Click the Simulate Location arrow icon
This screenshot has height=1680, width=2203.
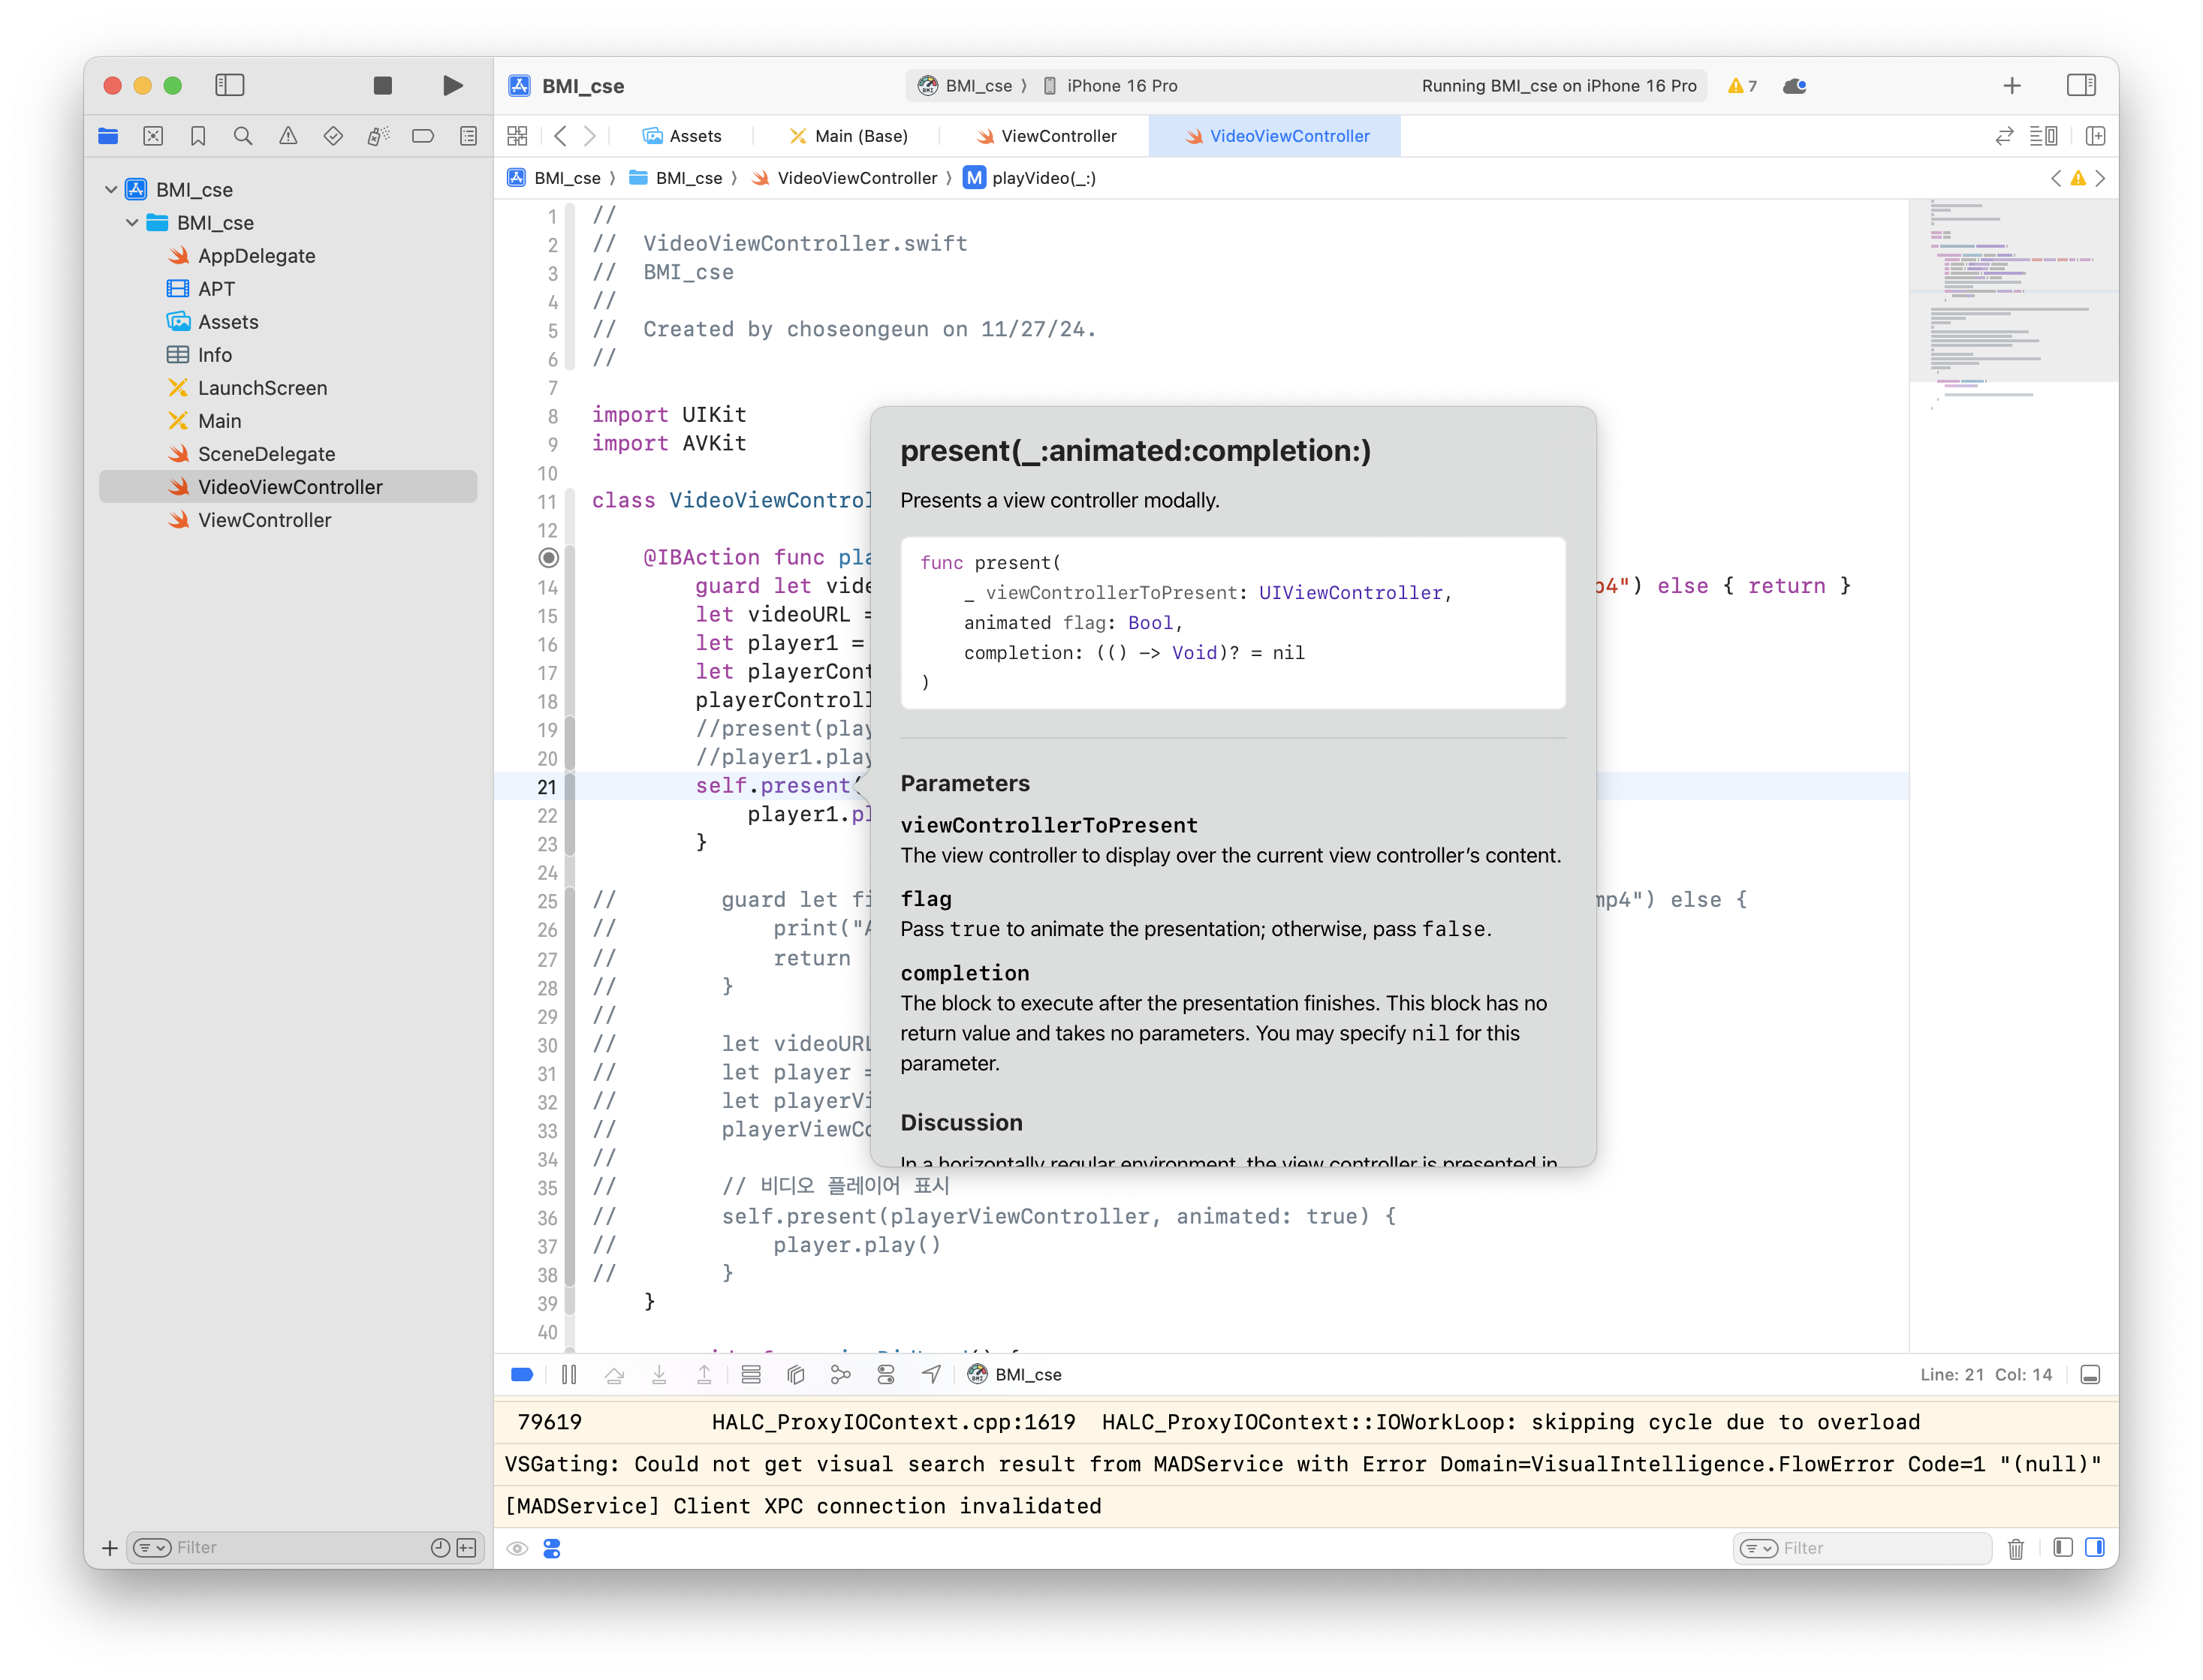coord(931,1375)
